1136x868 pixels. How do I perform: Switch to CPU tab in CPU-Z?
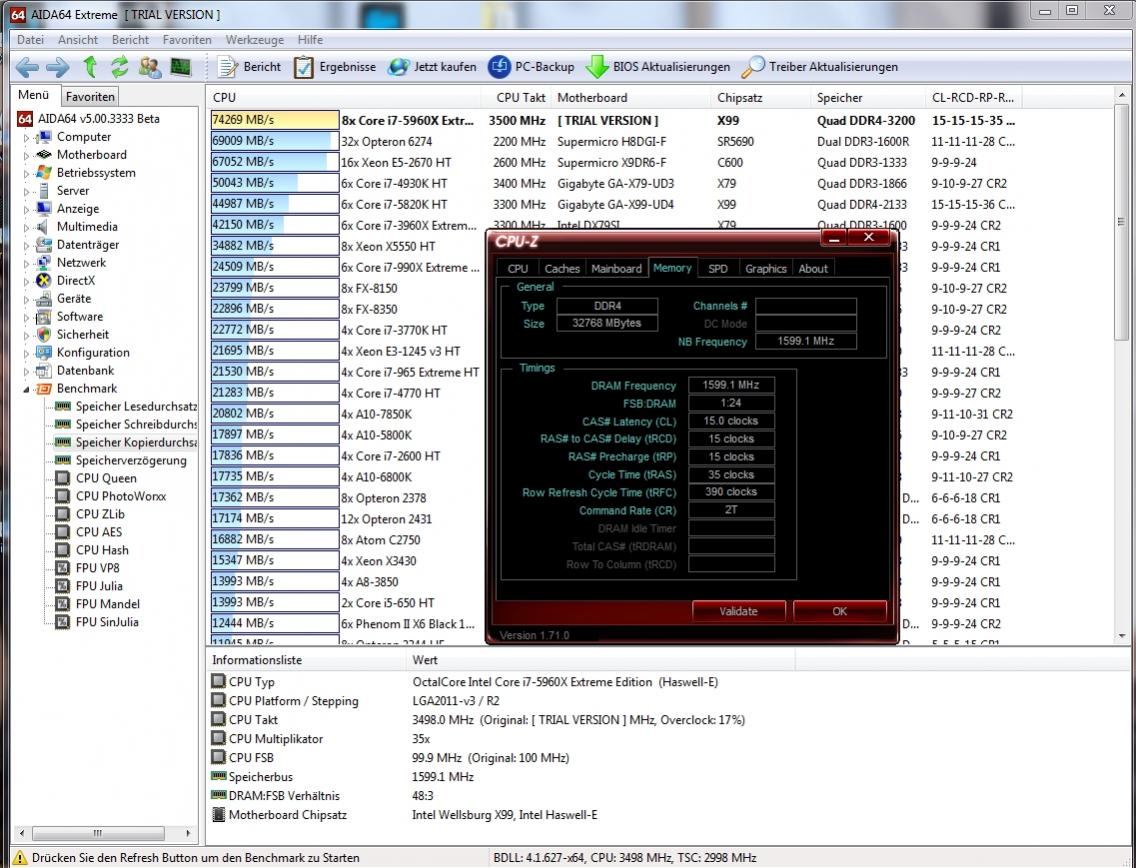pyautogui.click(x=518, y=269)
